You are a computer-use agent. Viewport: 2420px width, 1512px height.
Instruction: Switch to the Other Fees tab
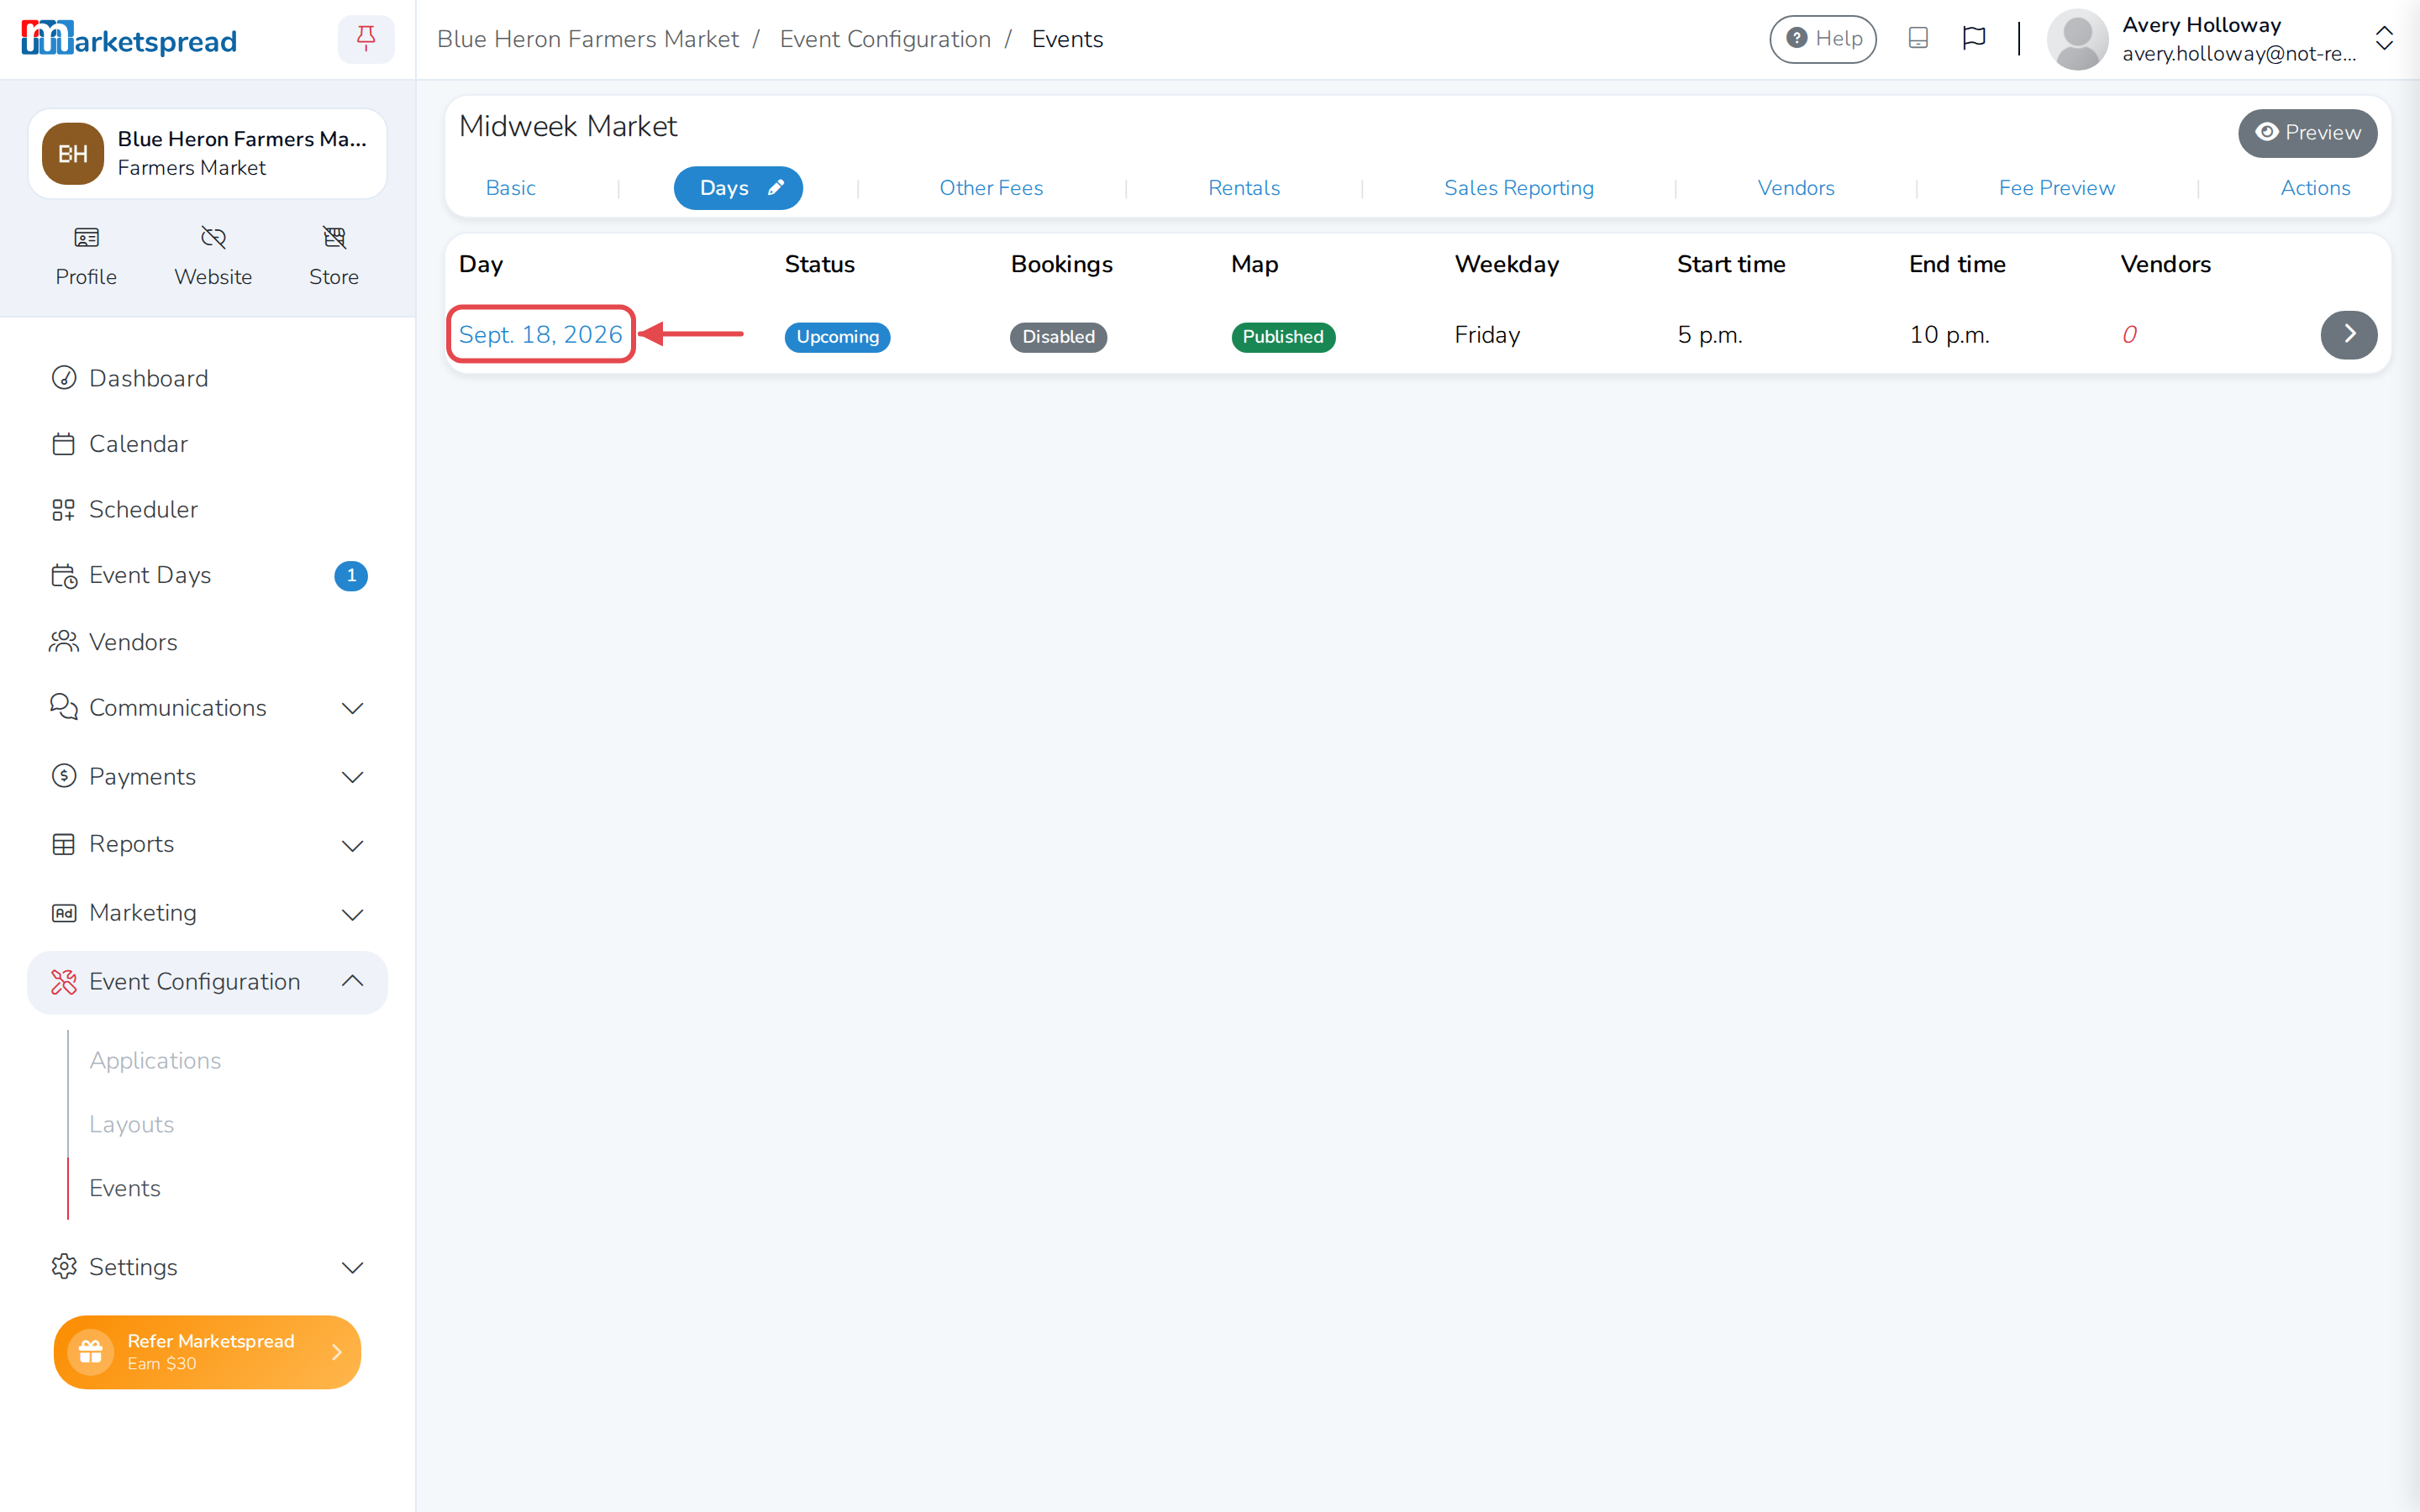(x=991, y=188)
